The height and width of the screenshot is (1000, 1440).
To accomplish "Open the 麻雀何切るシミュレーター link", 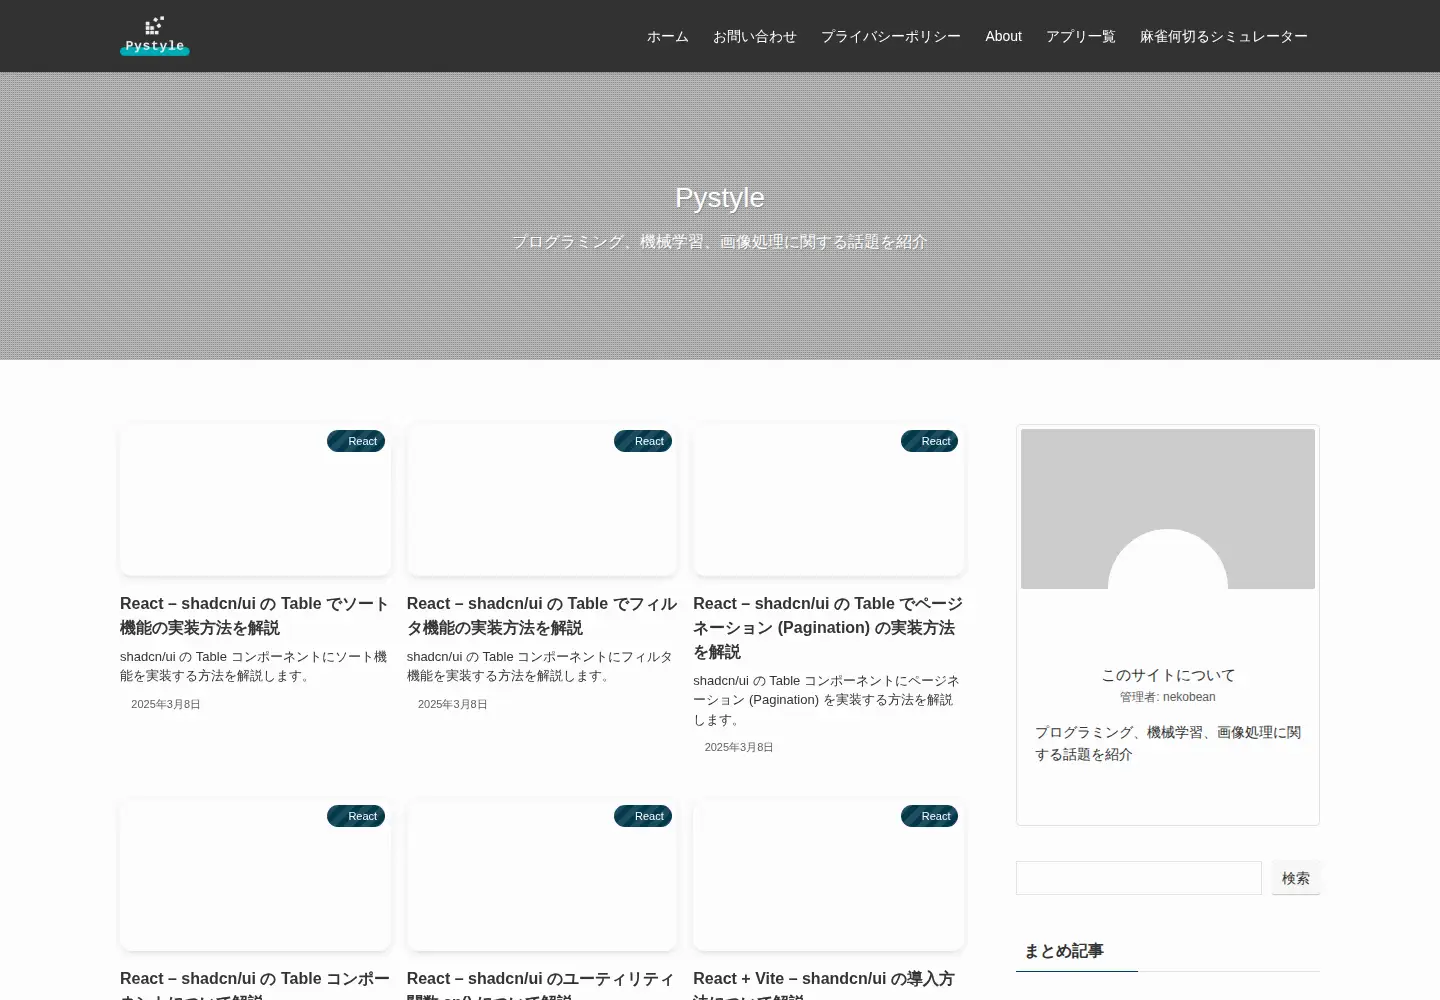I will (1224, 36).
